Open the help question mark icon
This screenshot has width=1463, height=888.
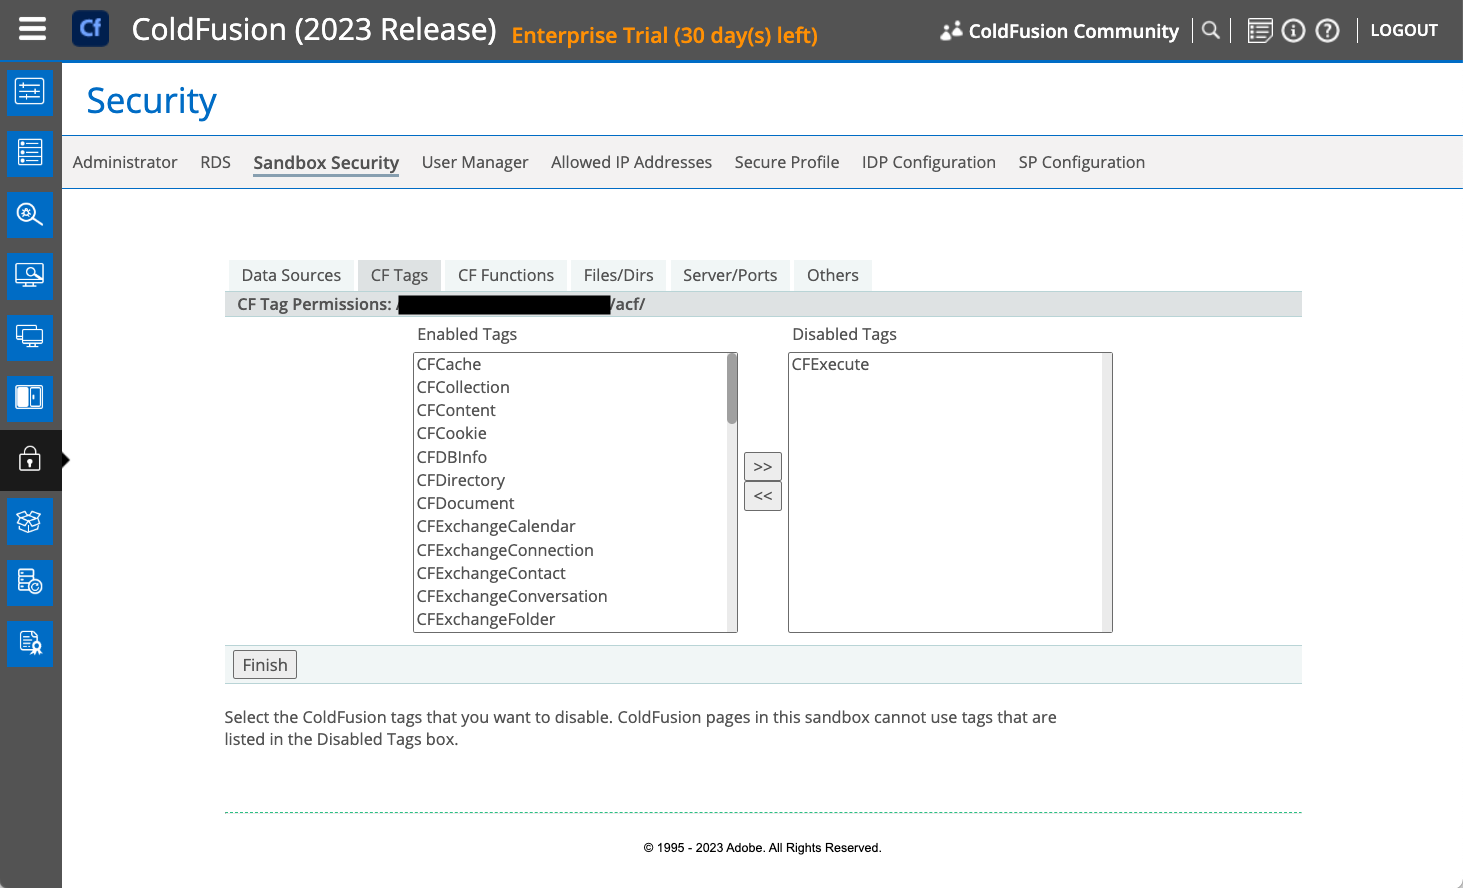pos(1327,31)
